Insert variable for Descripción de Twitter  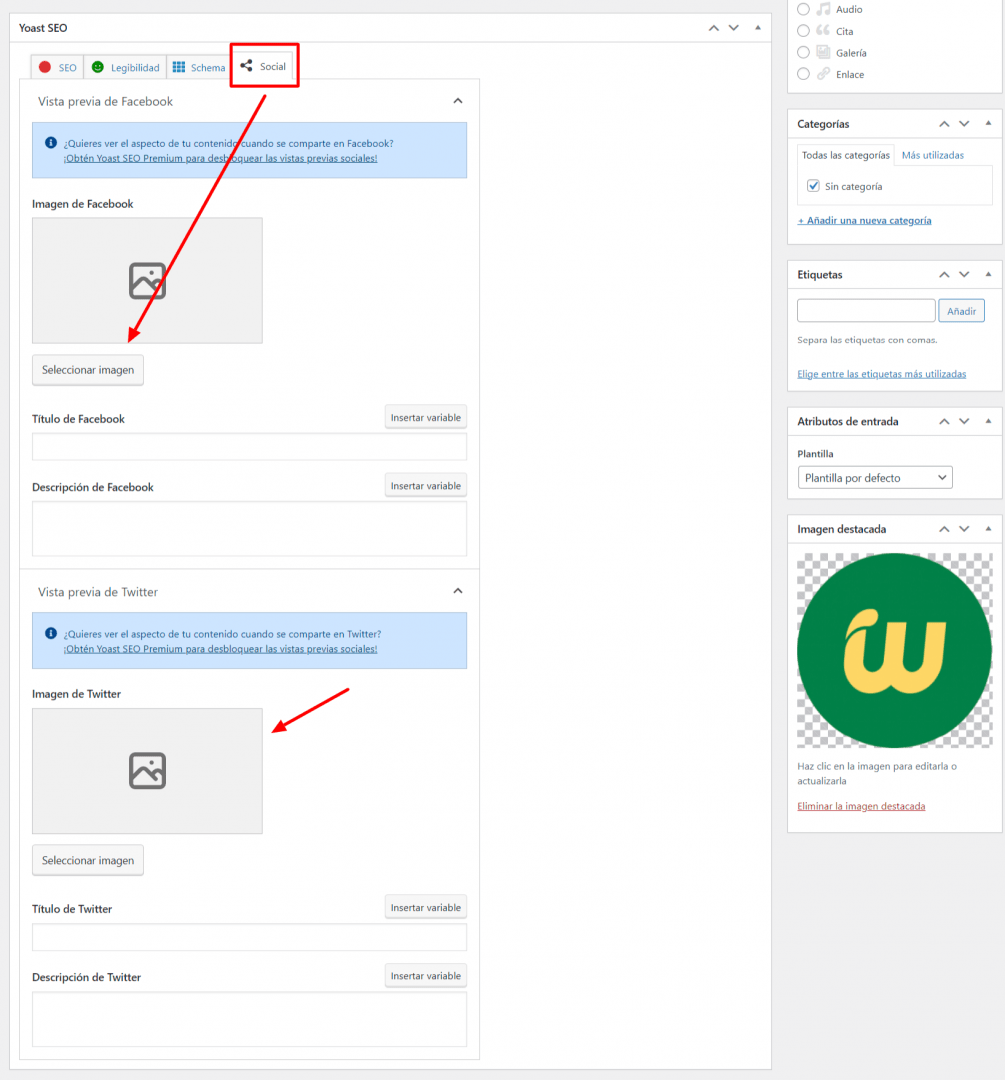[x=426, y=975]
